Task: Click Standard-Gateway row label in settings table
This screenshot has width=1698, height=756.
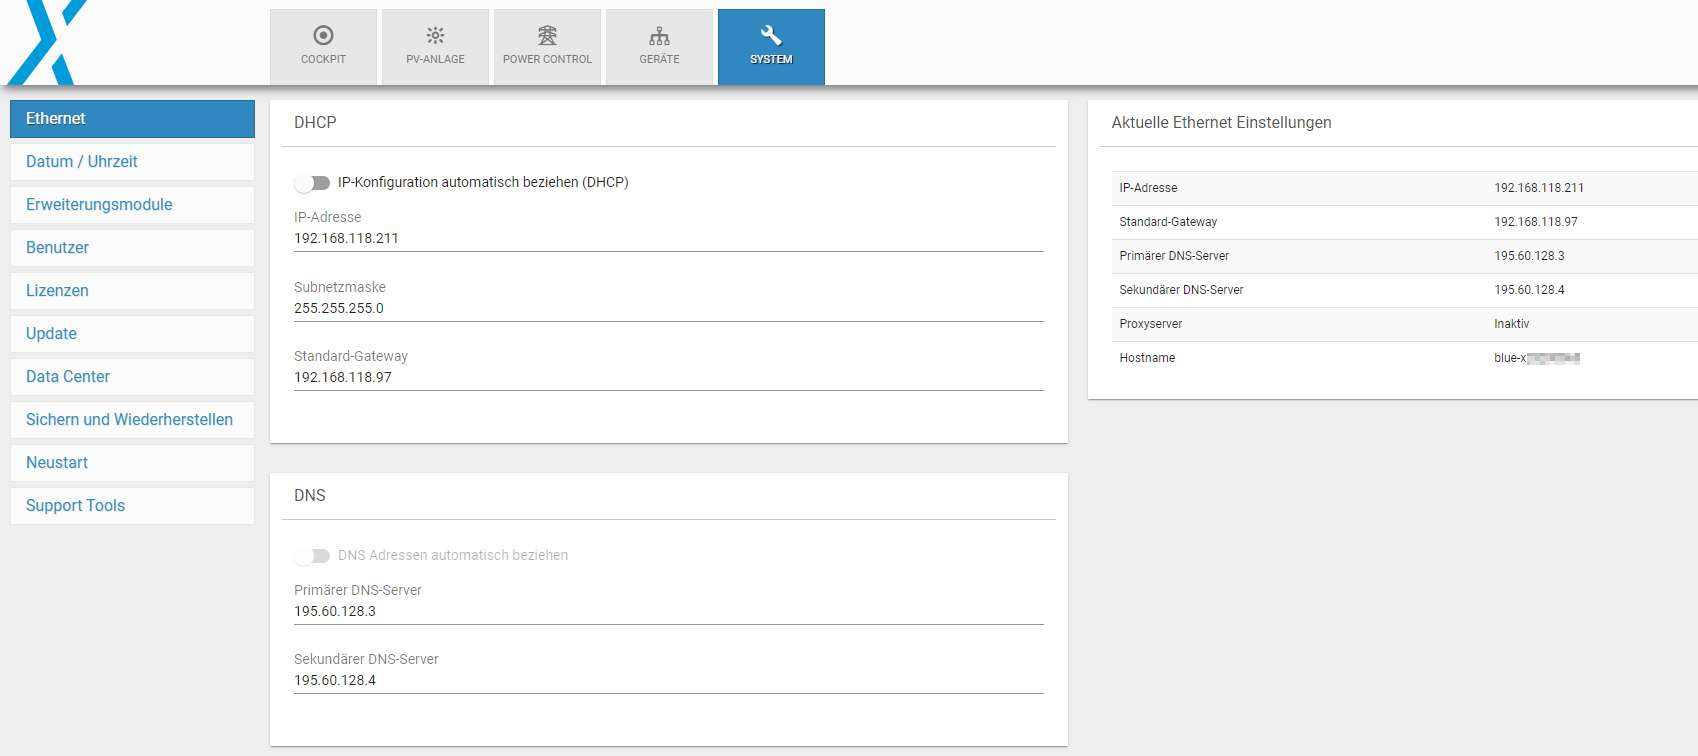Action: [1168, 222]
